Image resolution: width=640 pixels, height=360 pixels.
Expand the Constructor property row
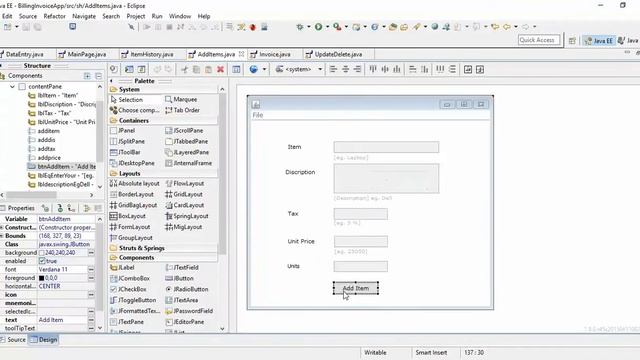[2, 227]
